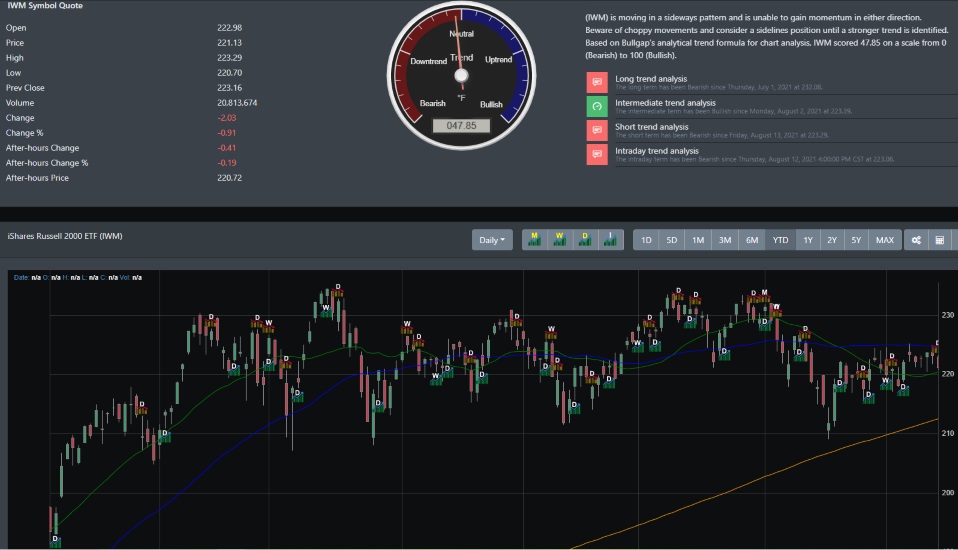Select the 6M time range
The width and height of the screenshot is (958, 550).
click(751, 240)
